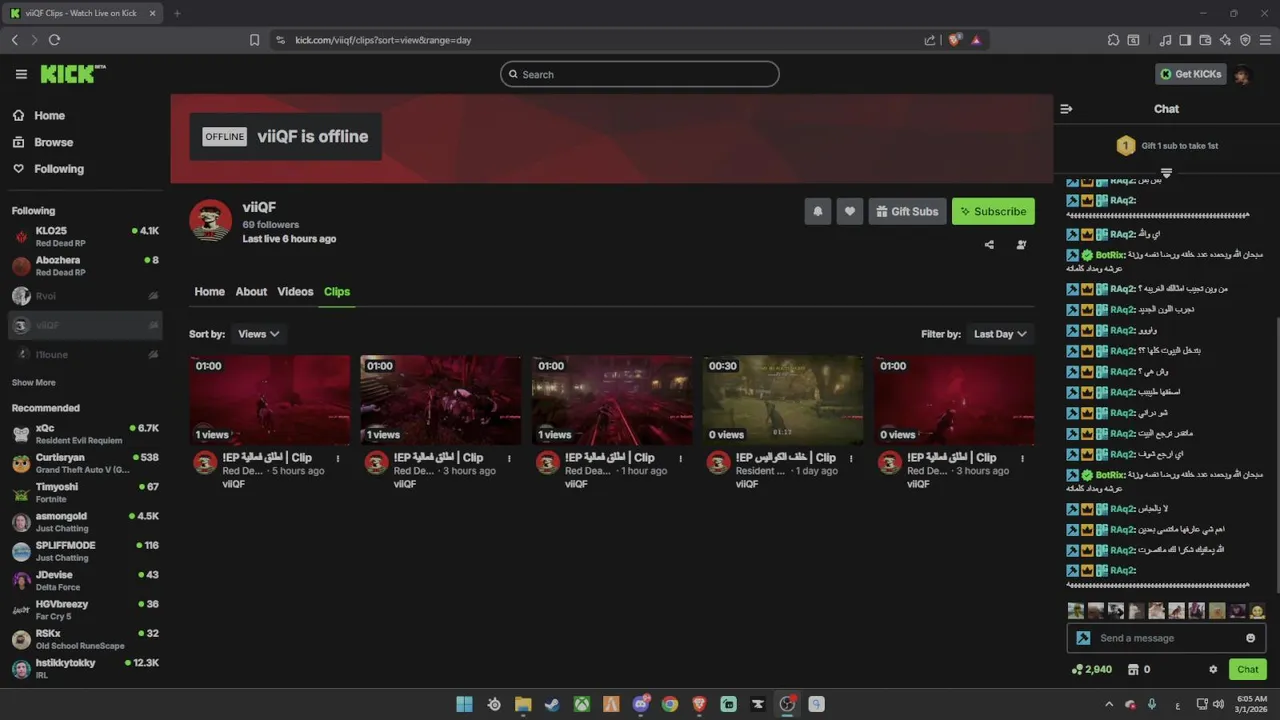
Task: Click Gift Subs button
Action: (907, 211)
